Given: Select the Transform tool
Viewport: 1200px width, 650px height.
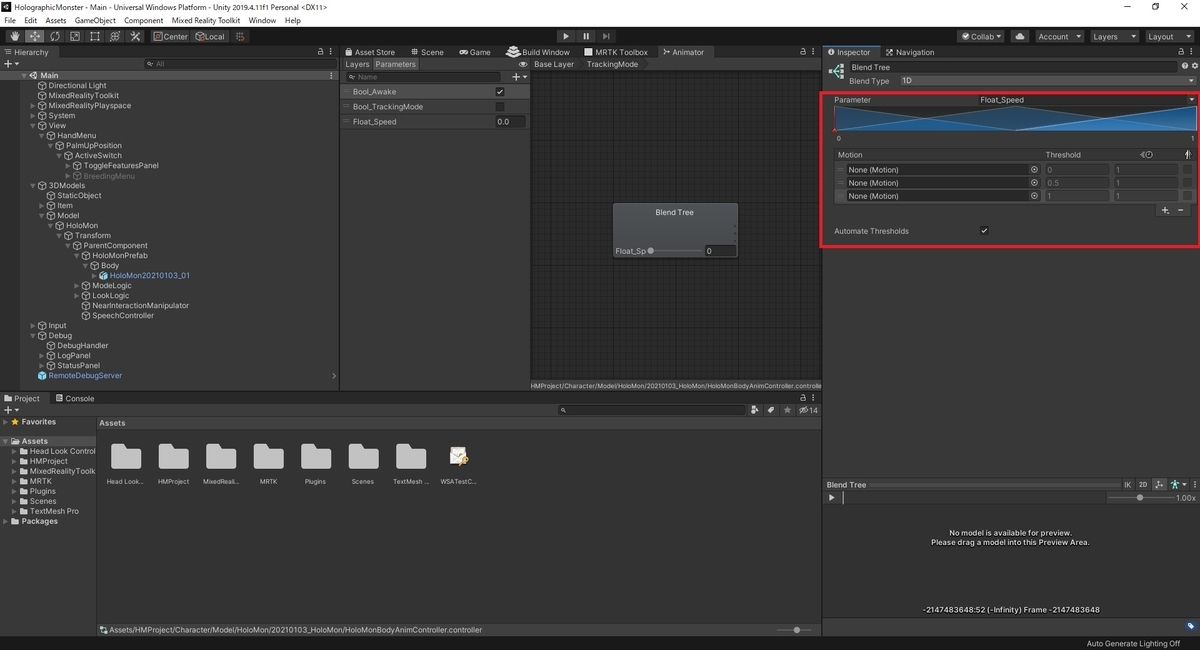Looking at the screenshot, I should click(x=114, y=36).
